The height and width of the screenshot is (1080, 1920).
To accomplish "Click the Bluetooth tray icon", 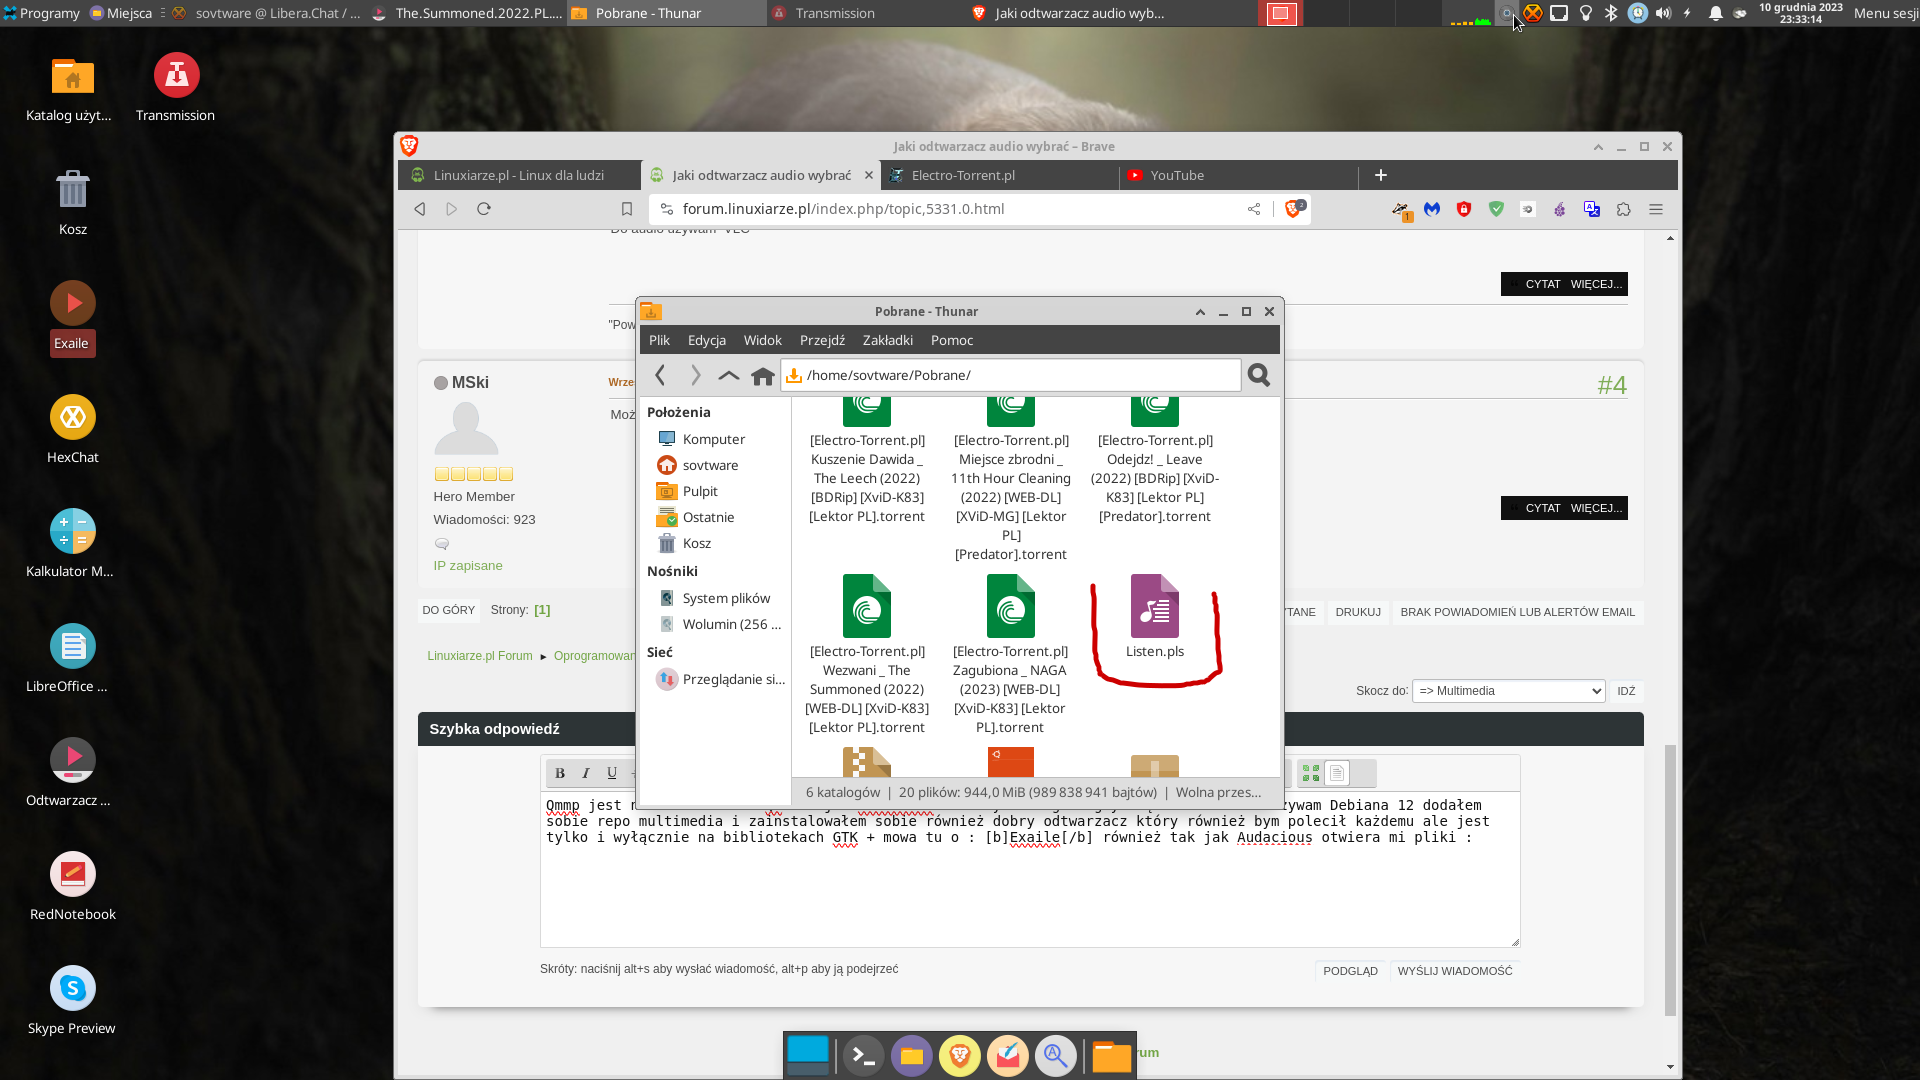I will click(x=1610, y=13).
